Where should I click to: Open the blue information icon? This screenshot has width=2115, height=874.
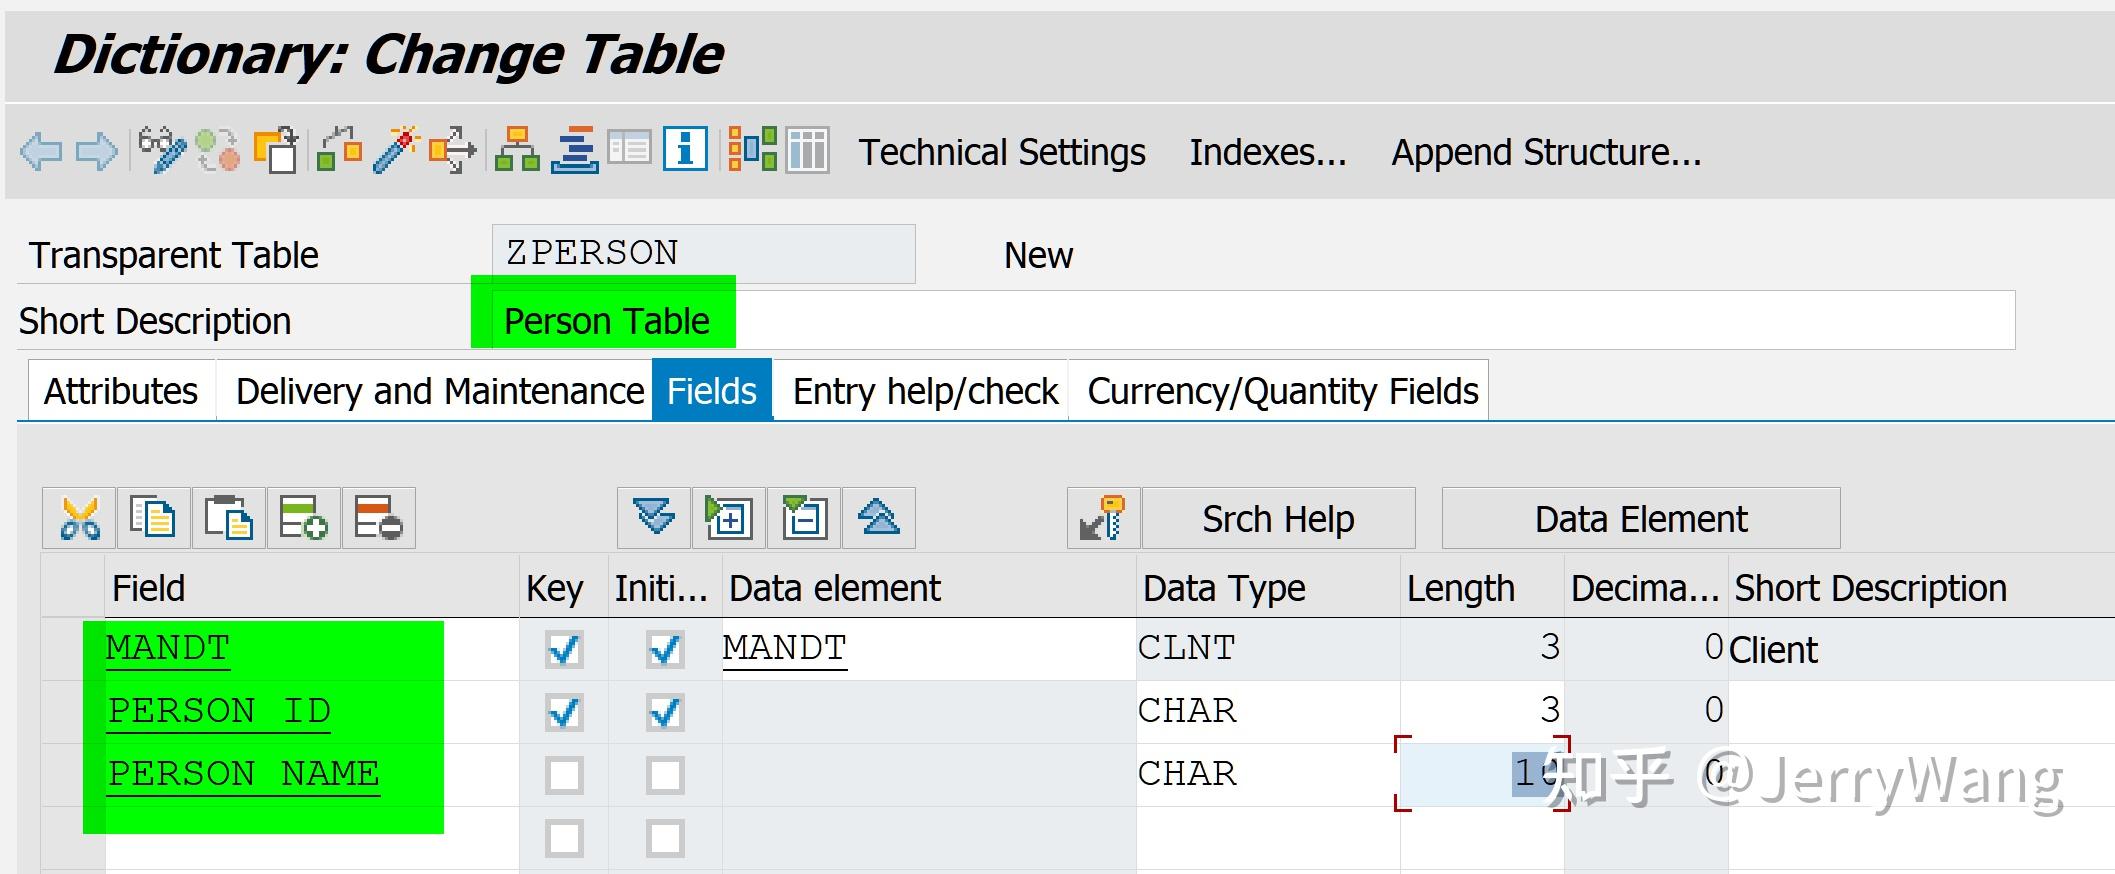pos(686,151)
